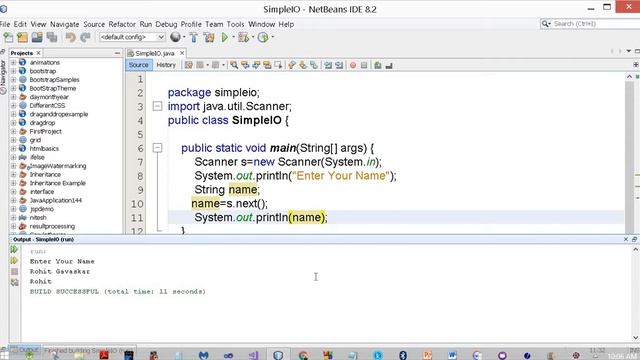Click line 11 System.out.println(name) code

tap(261, 217)
